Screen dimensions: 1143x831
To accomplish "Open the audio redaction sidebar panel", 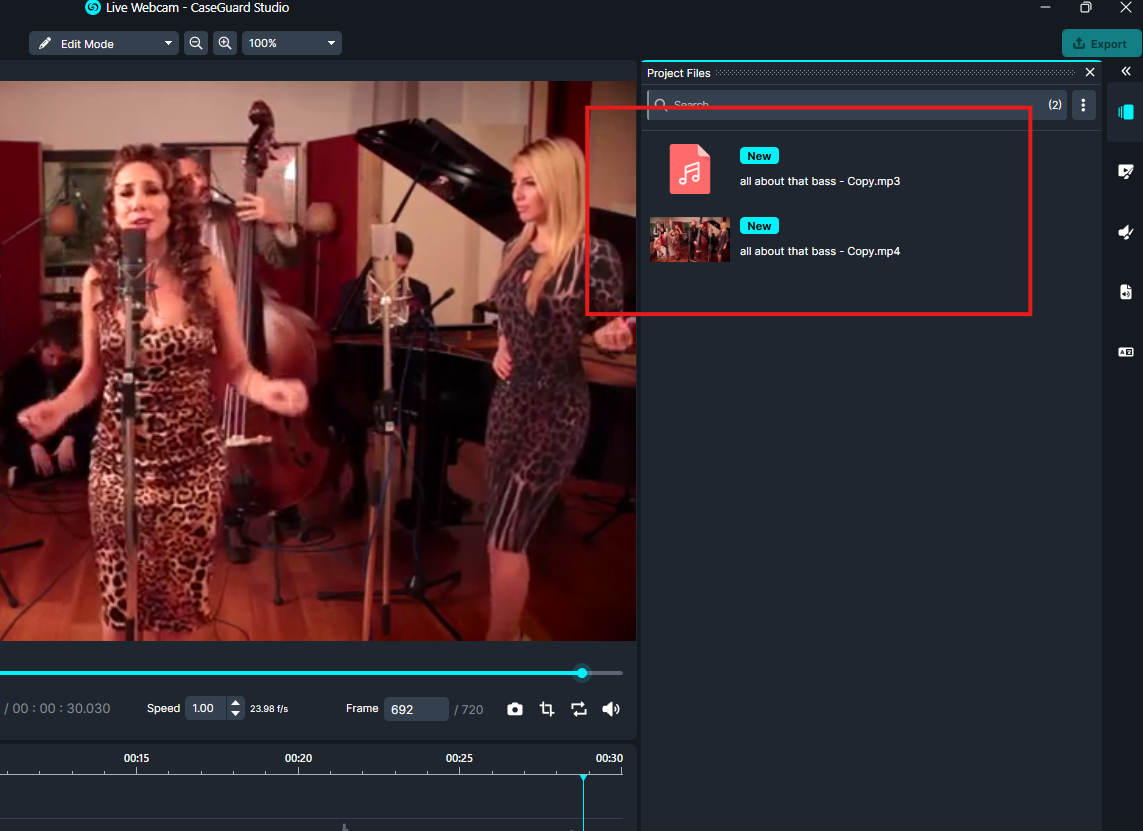I will [x=1125, y=232].
